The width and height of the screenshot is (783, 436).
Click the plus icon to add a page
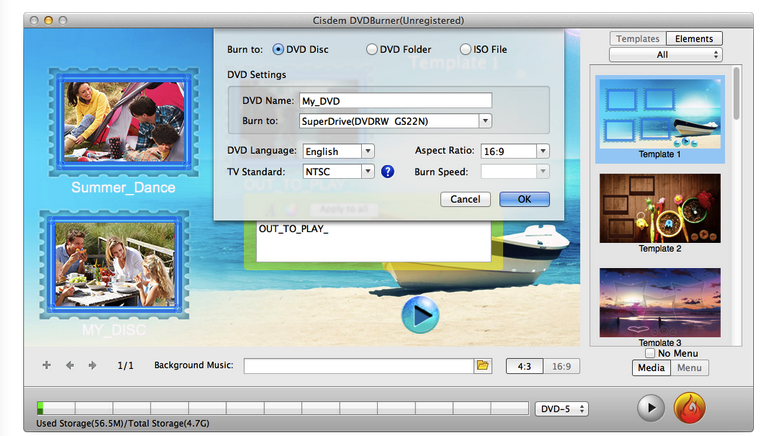(x=46, y=365)
